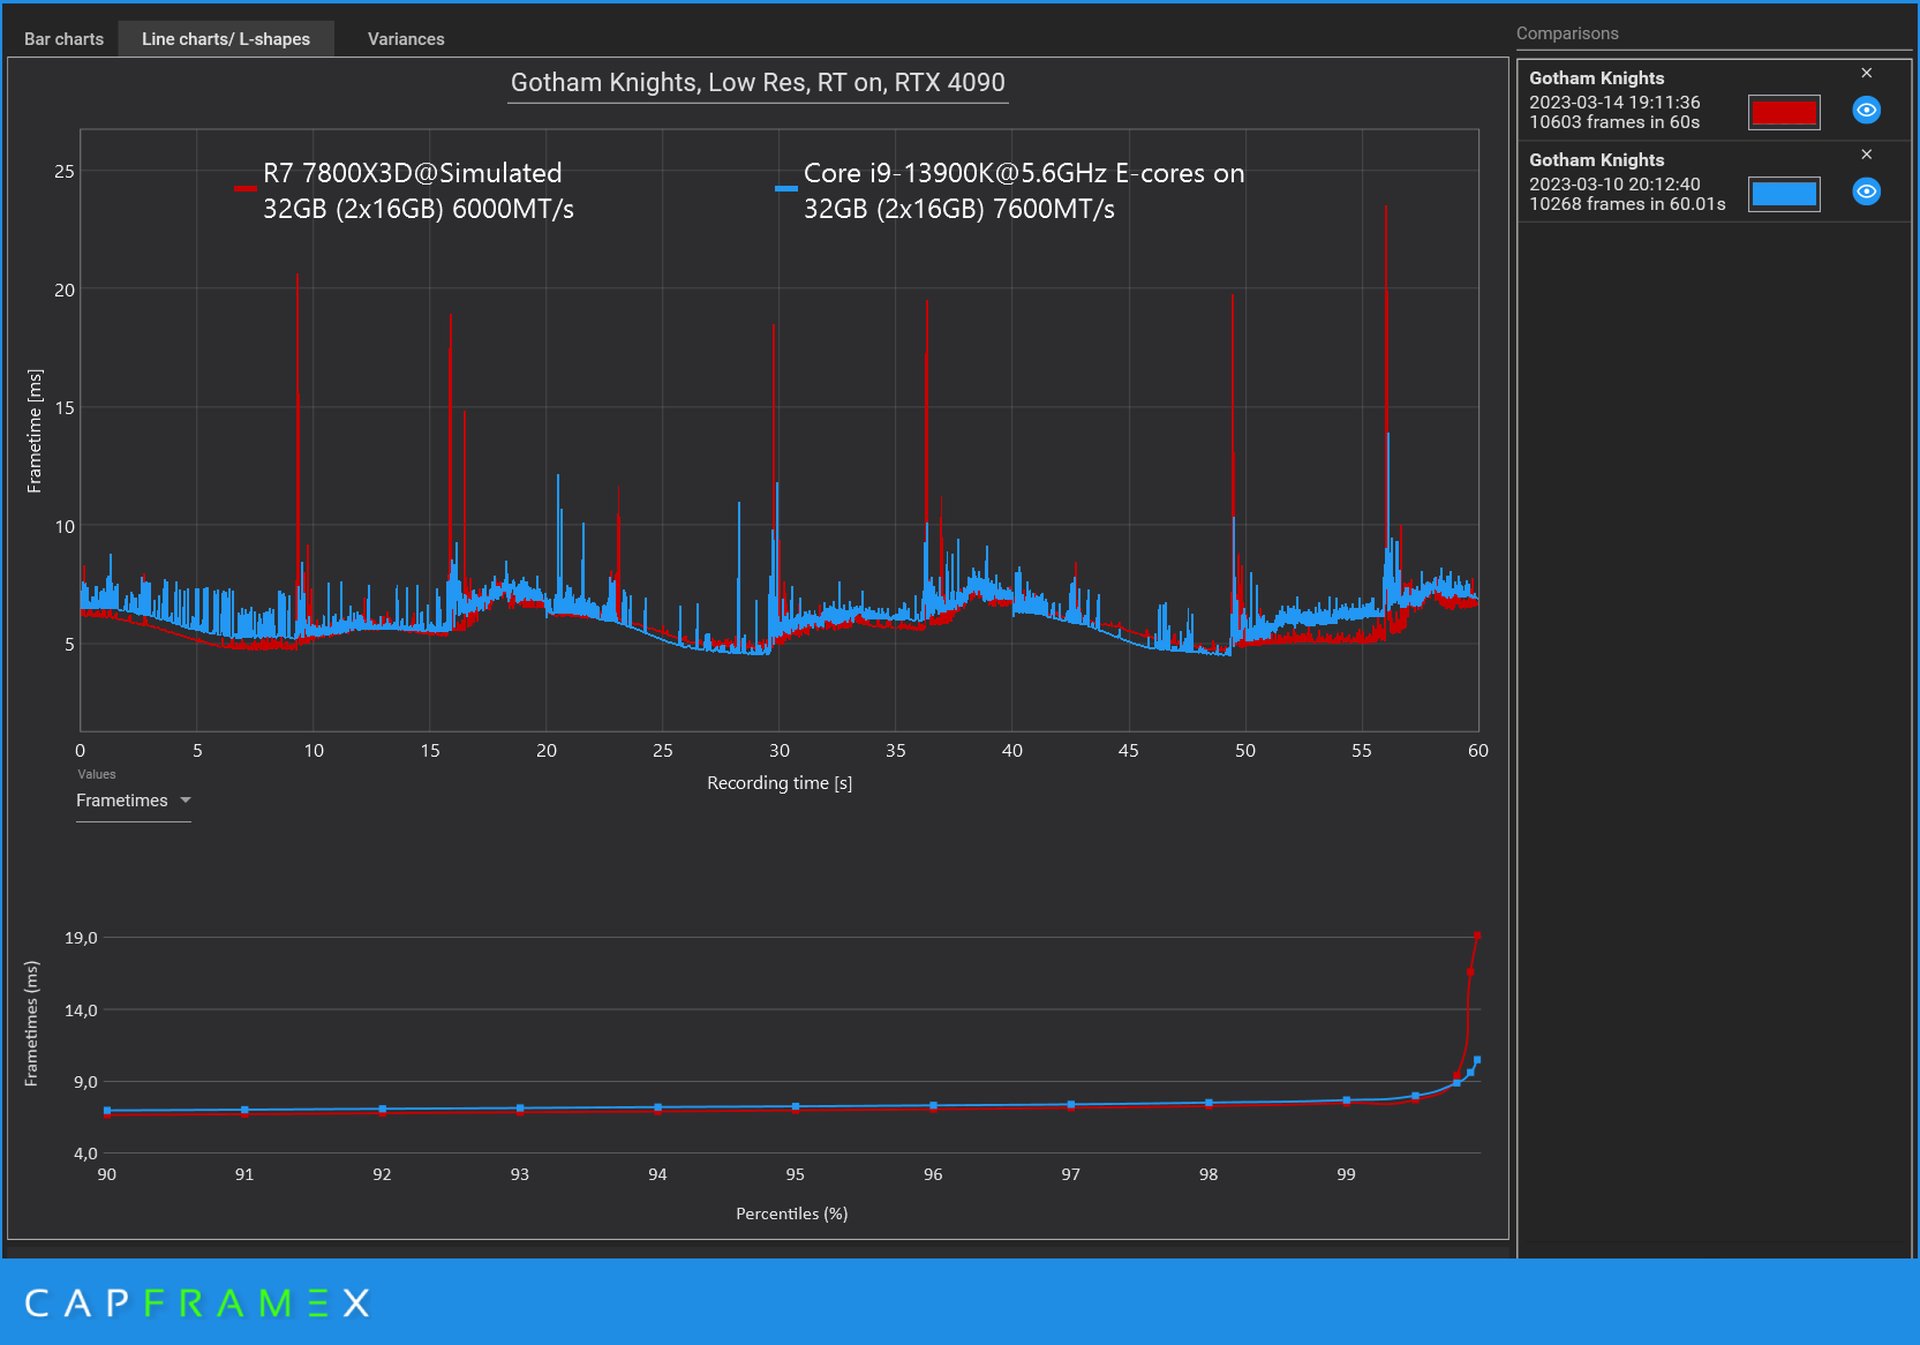Click the chart title Gotham Knights, Low Res
1920x1345 pixels.
tap(757, 82)
